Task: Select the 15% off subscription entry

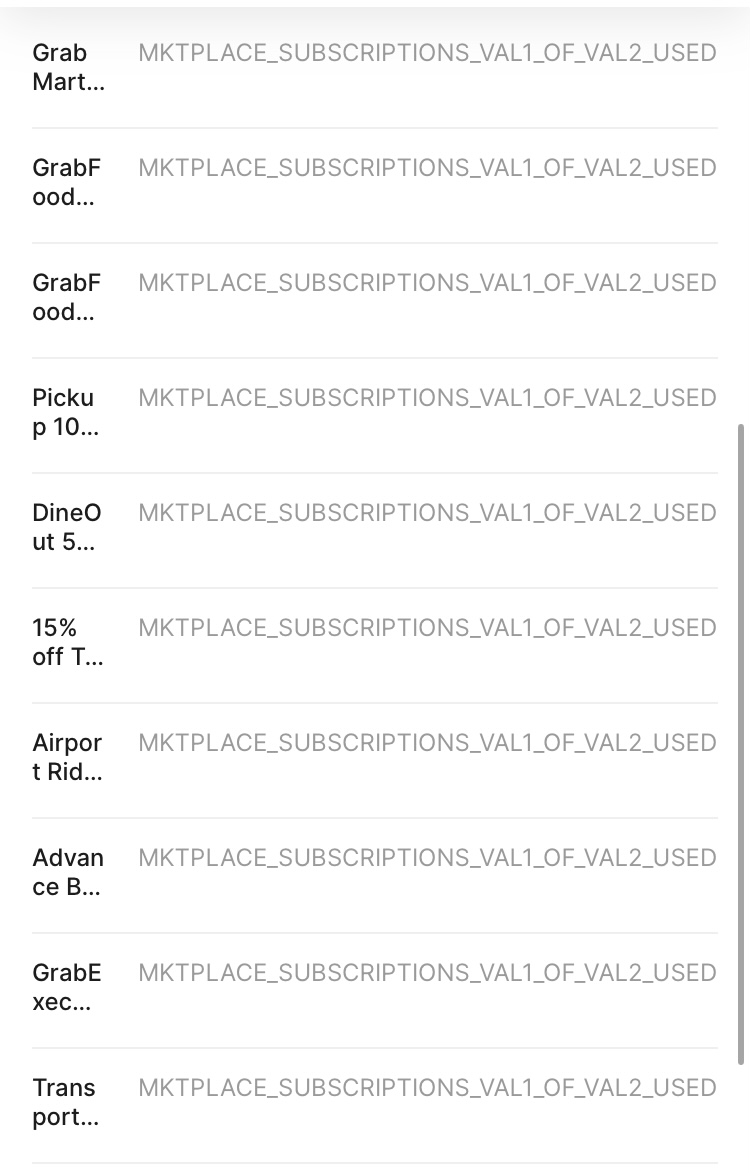Action: click(67, 643)
